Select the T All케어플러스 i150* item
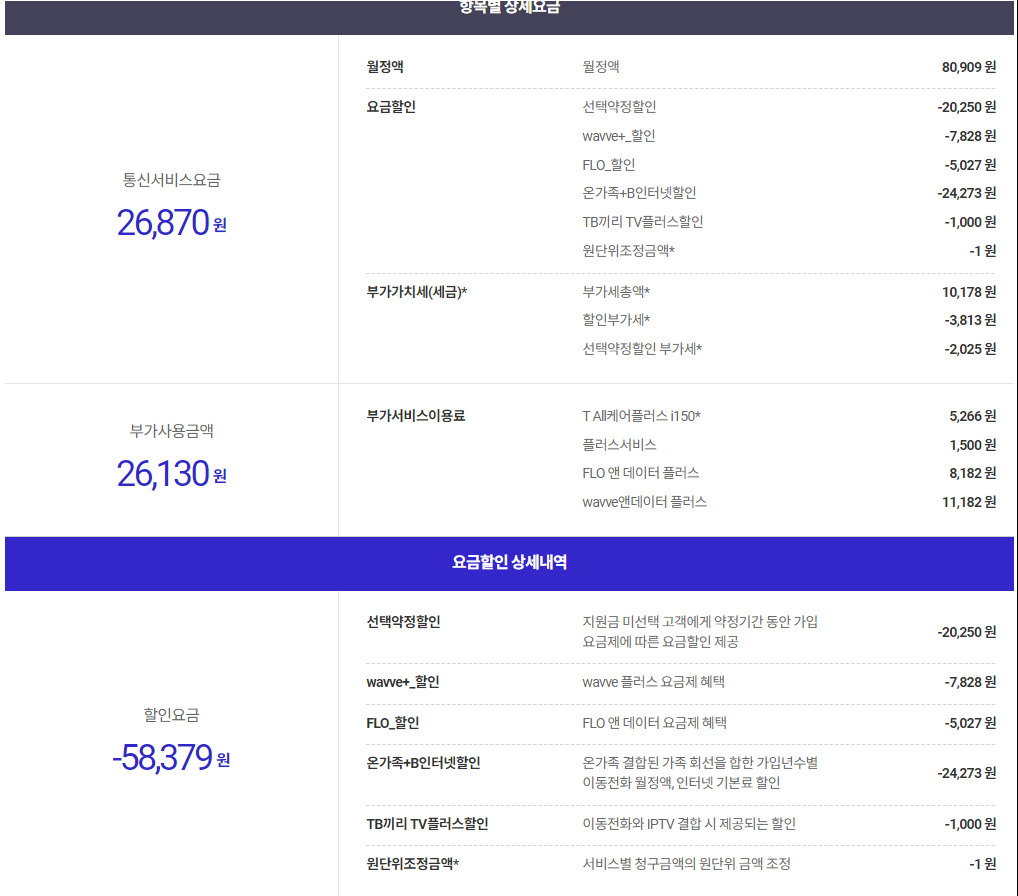The image size is (1018, 896). click(x=641, y=416)
